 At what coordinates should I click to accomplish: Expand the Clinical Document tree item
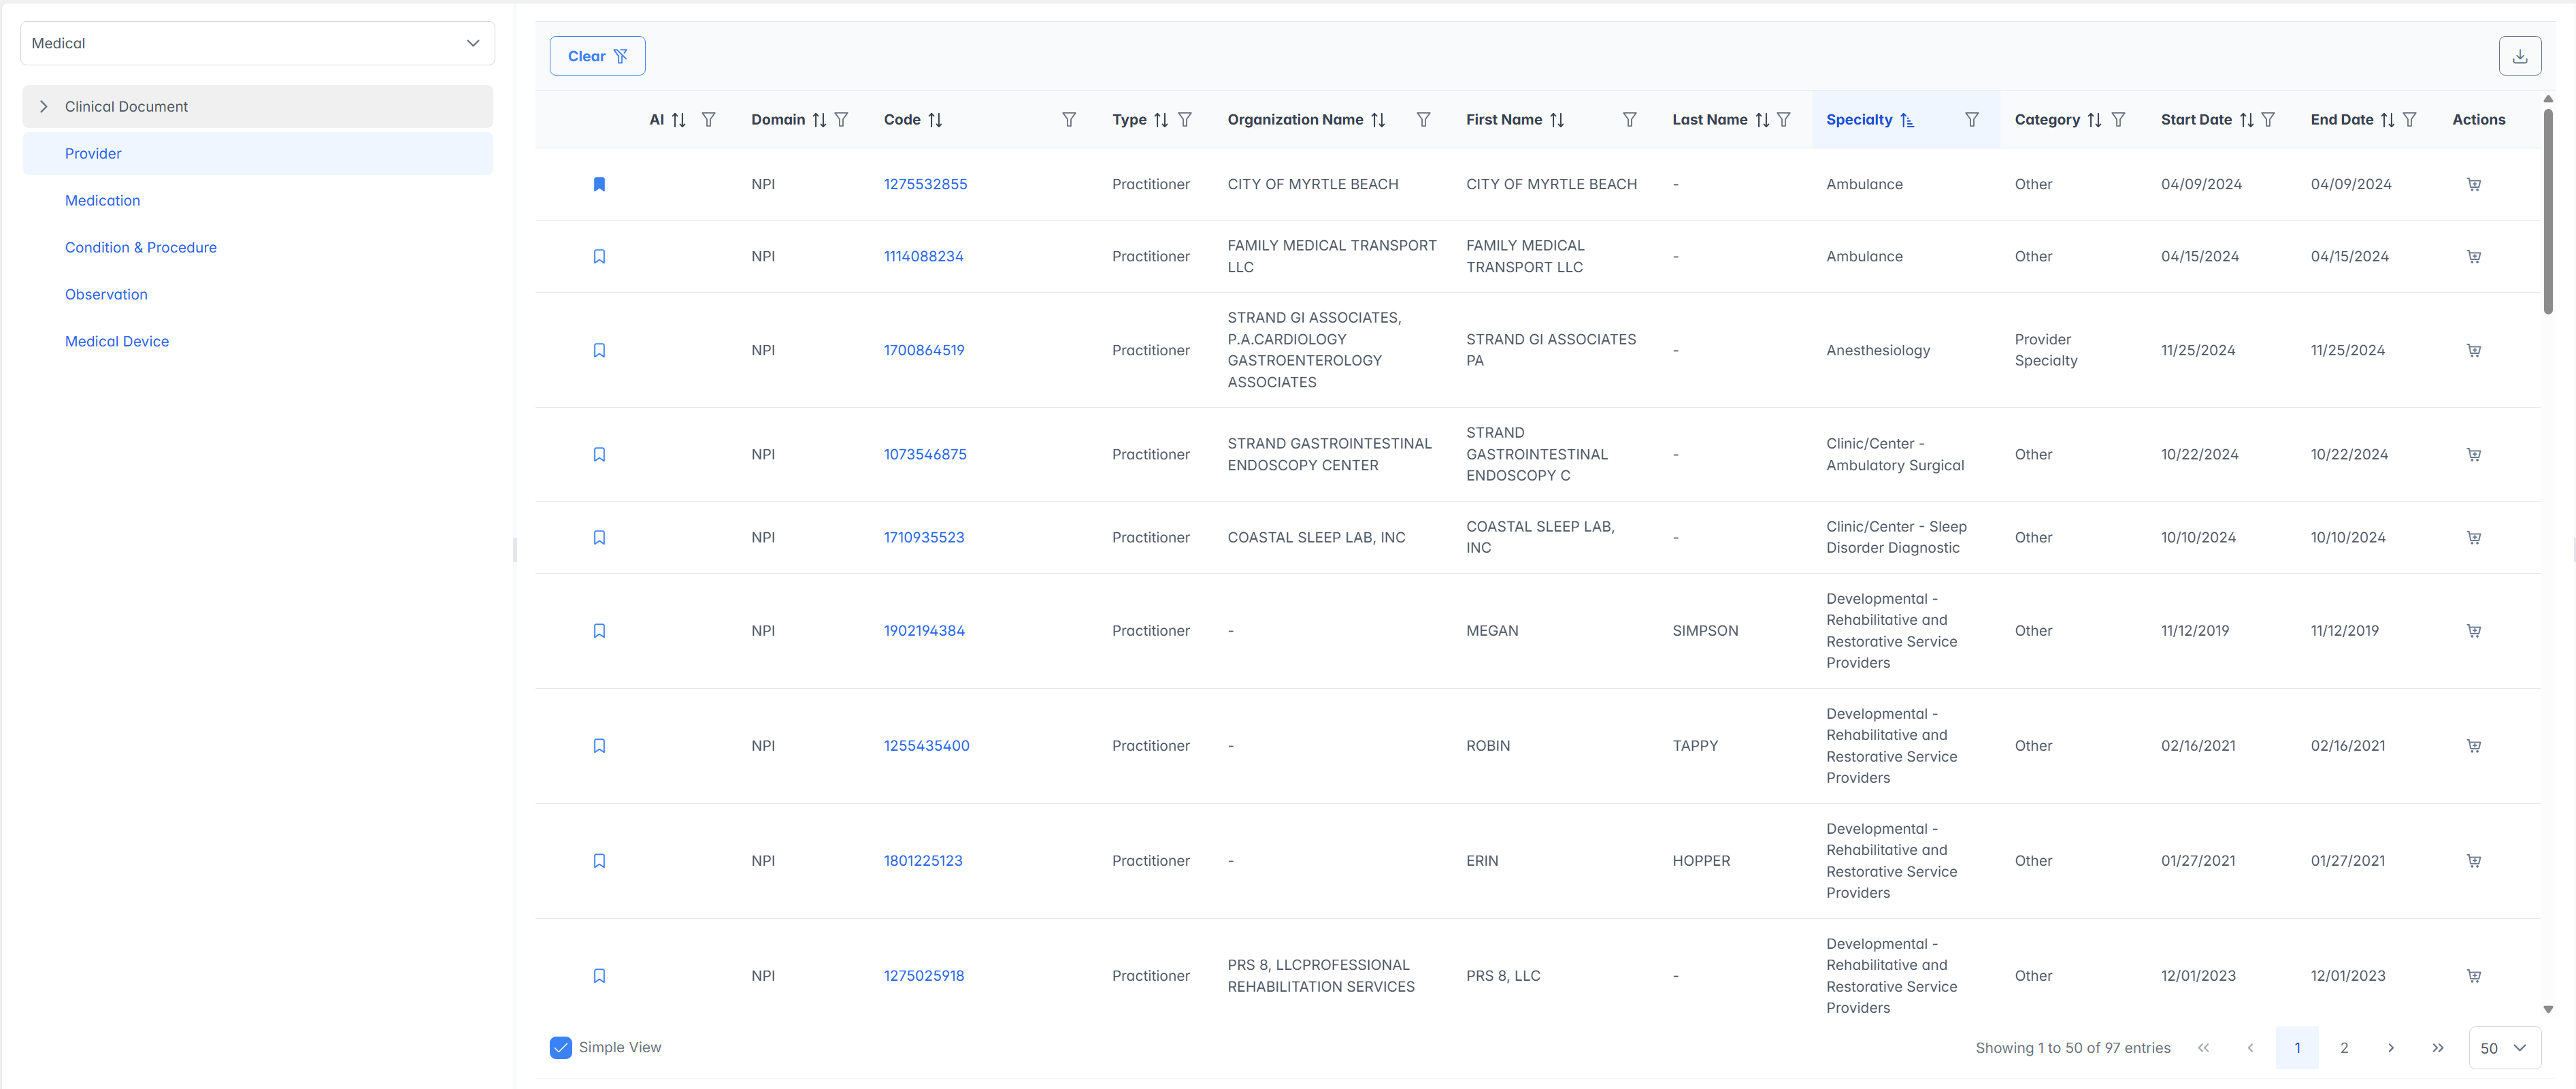point(44,107)
